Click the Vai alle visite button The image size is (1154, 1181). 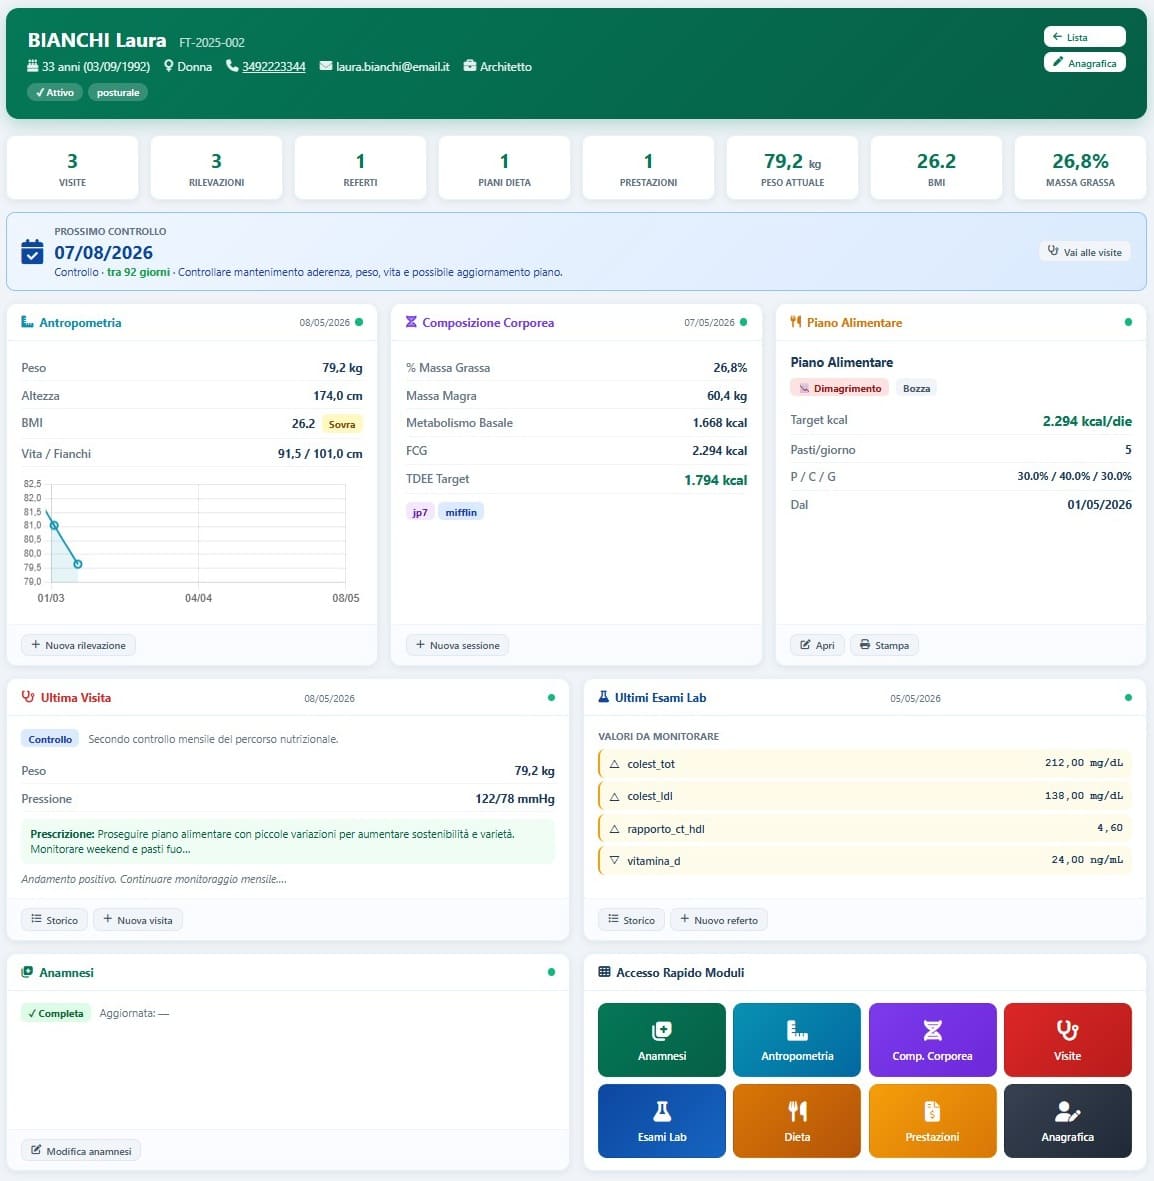(1085, 252)
